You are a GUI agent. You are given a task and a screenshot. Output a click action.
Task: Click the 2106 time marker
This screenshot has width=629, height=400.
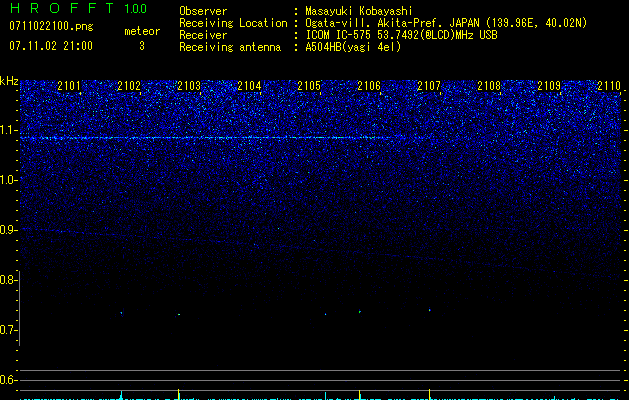point(369,86)
